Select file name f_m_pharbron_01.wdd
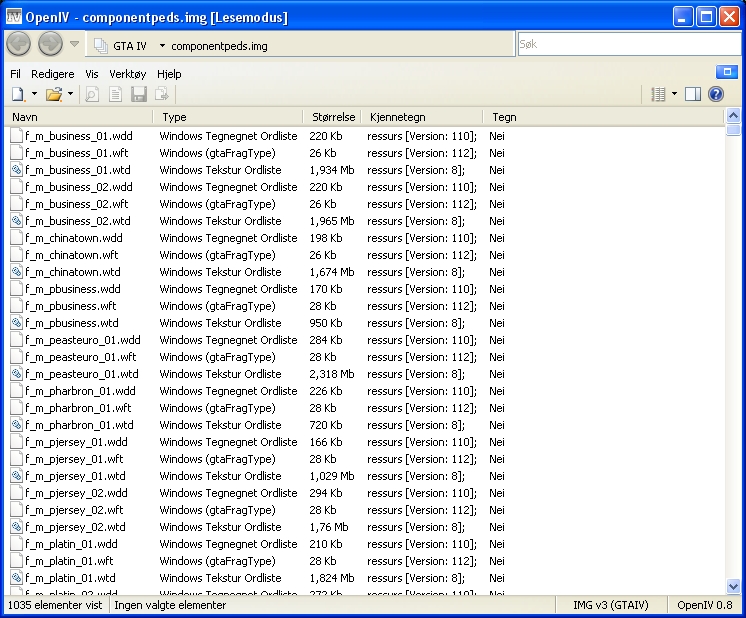 [x=80, y=391]
